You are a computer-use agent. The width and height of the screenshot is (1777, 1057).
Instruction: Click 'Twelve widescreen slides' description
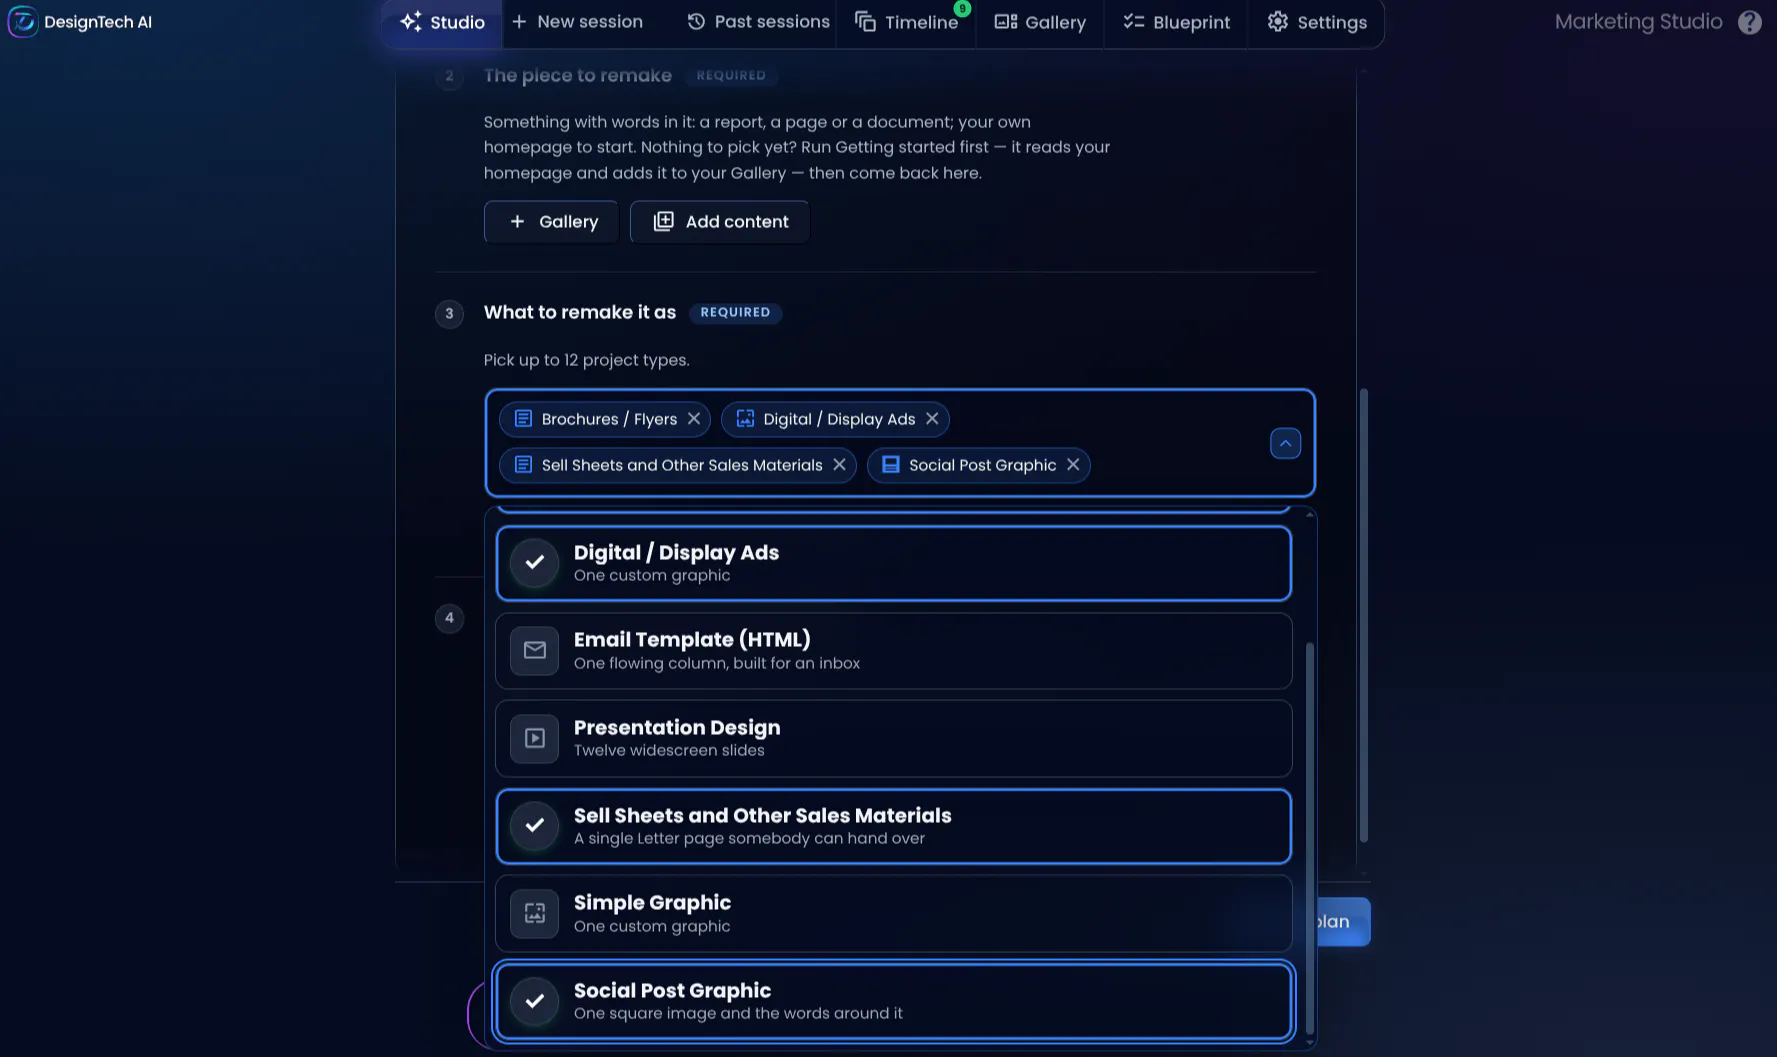(x=669, y=751)
